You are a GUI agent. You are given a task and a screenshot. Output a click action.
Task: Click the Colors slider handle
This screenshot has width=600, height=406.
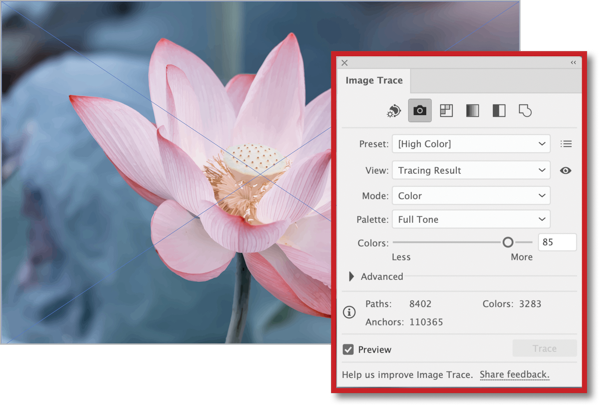508,242
